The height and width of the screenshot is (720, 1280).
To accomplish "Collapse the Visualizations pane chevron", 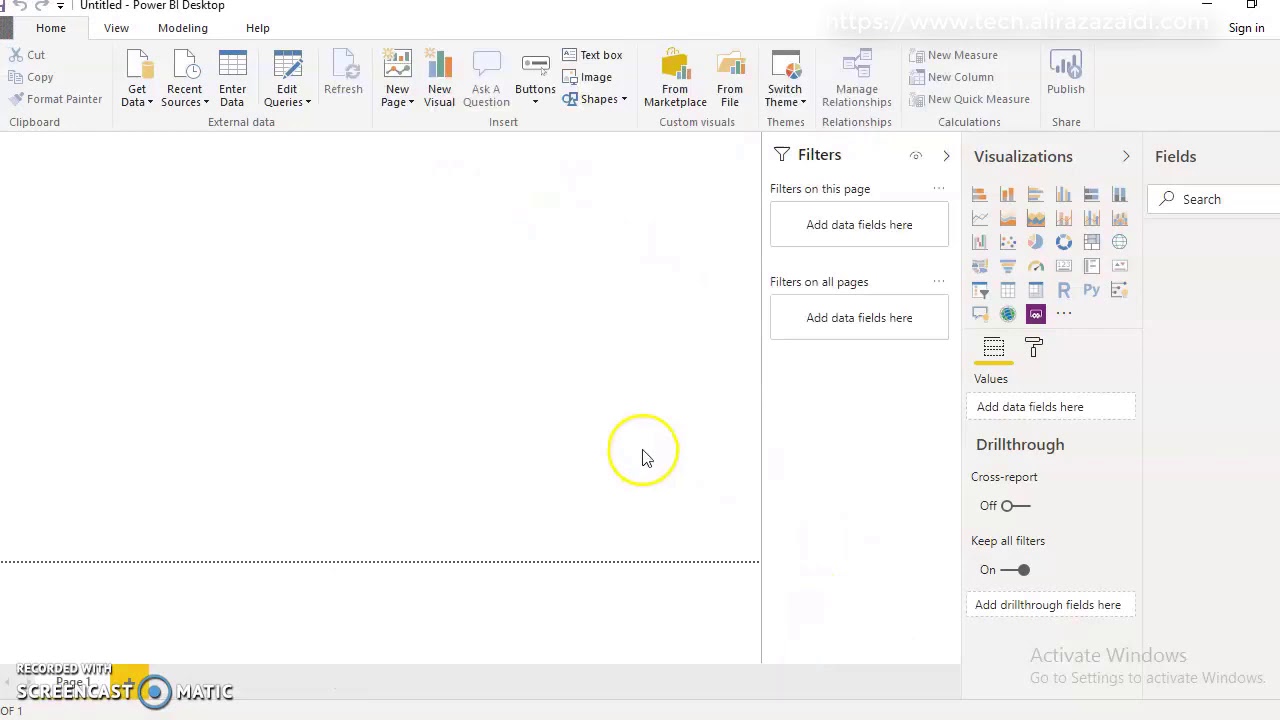I will (x=1126, y=156).
